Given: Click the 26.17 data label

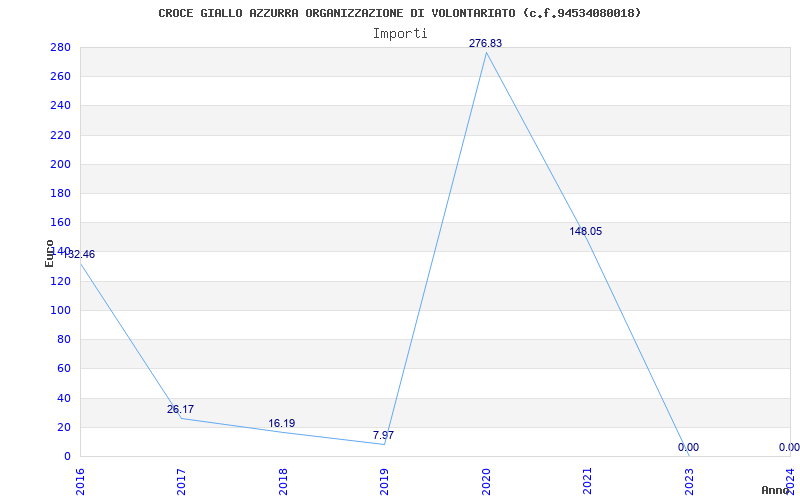Looking at the screenshot, I should coord(181,409).
